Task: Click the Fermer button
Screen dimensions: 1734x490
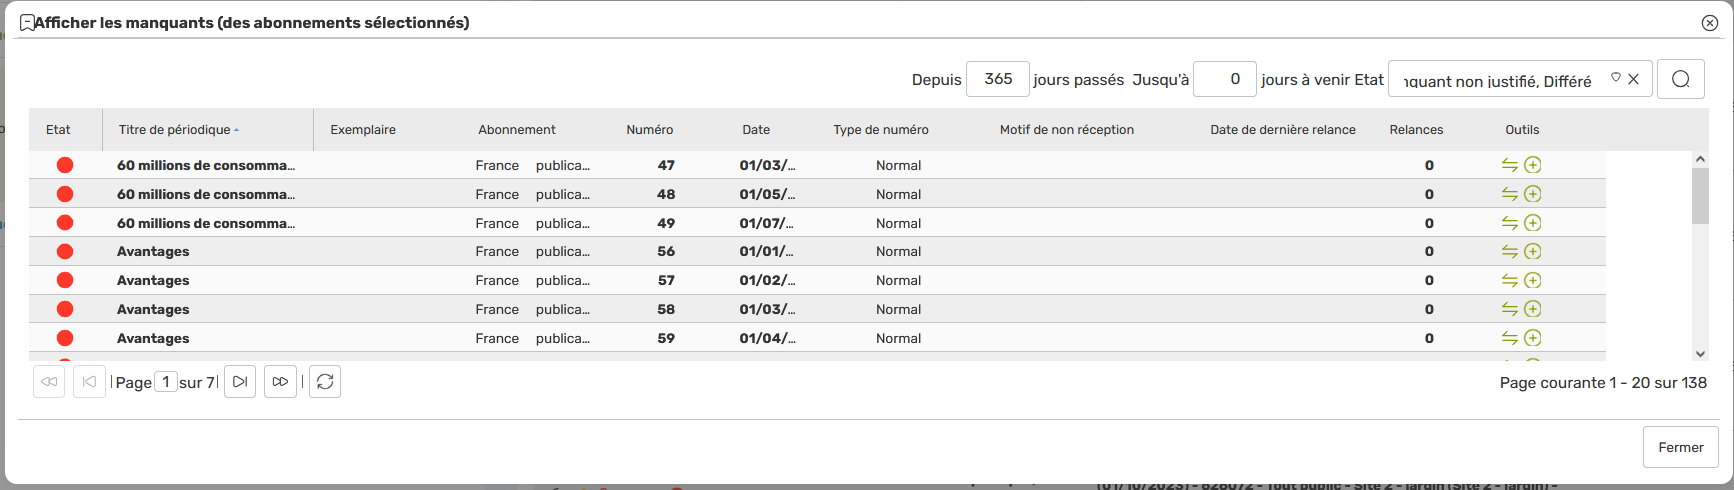Action: (x=1681, y=447)
